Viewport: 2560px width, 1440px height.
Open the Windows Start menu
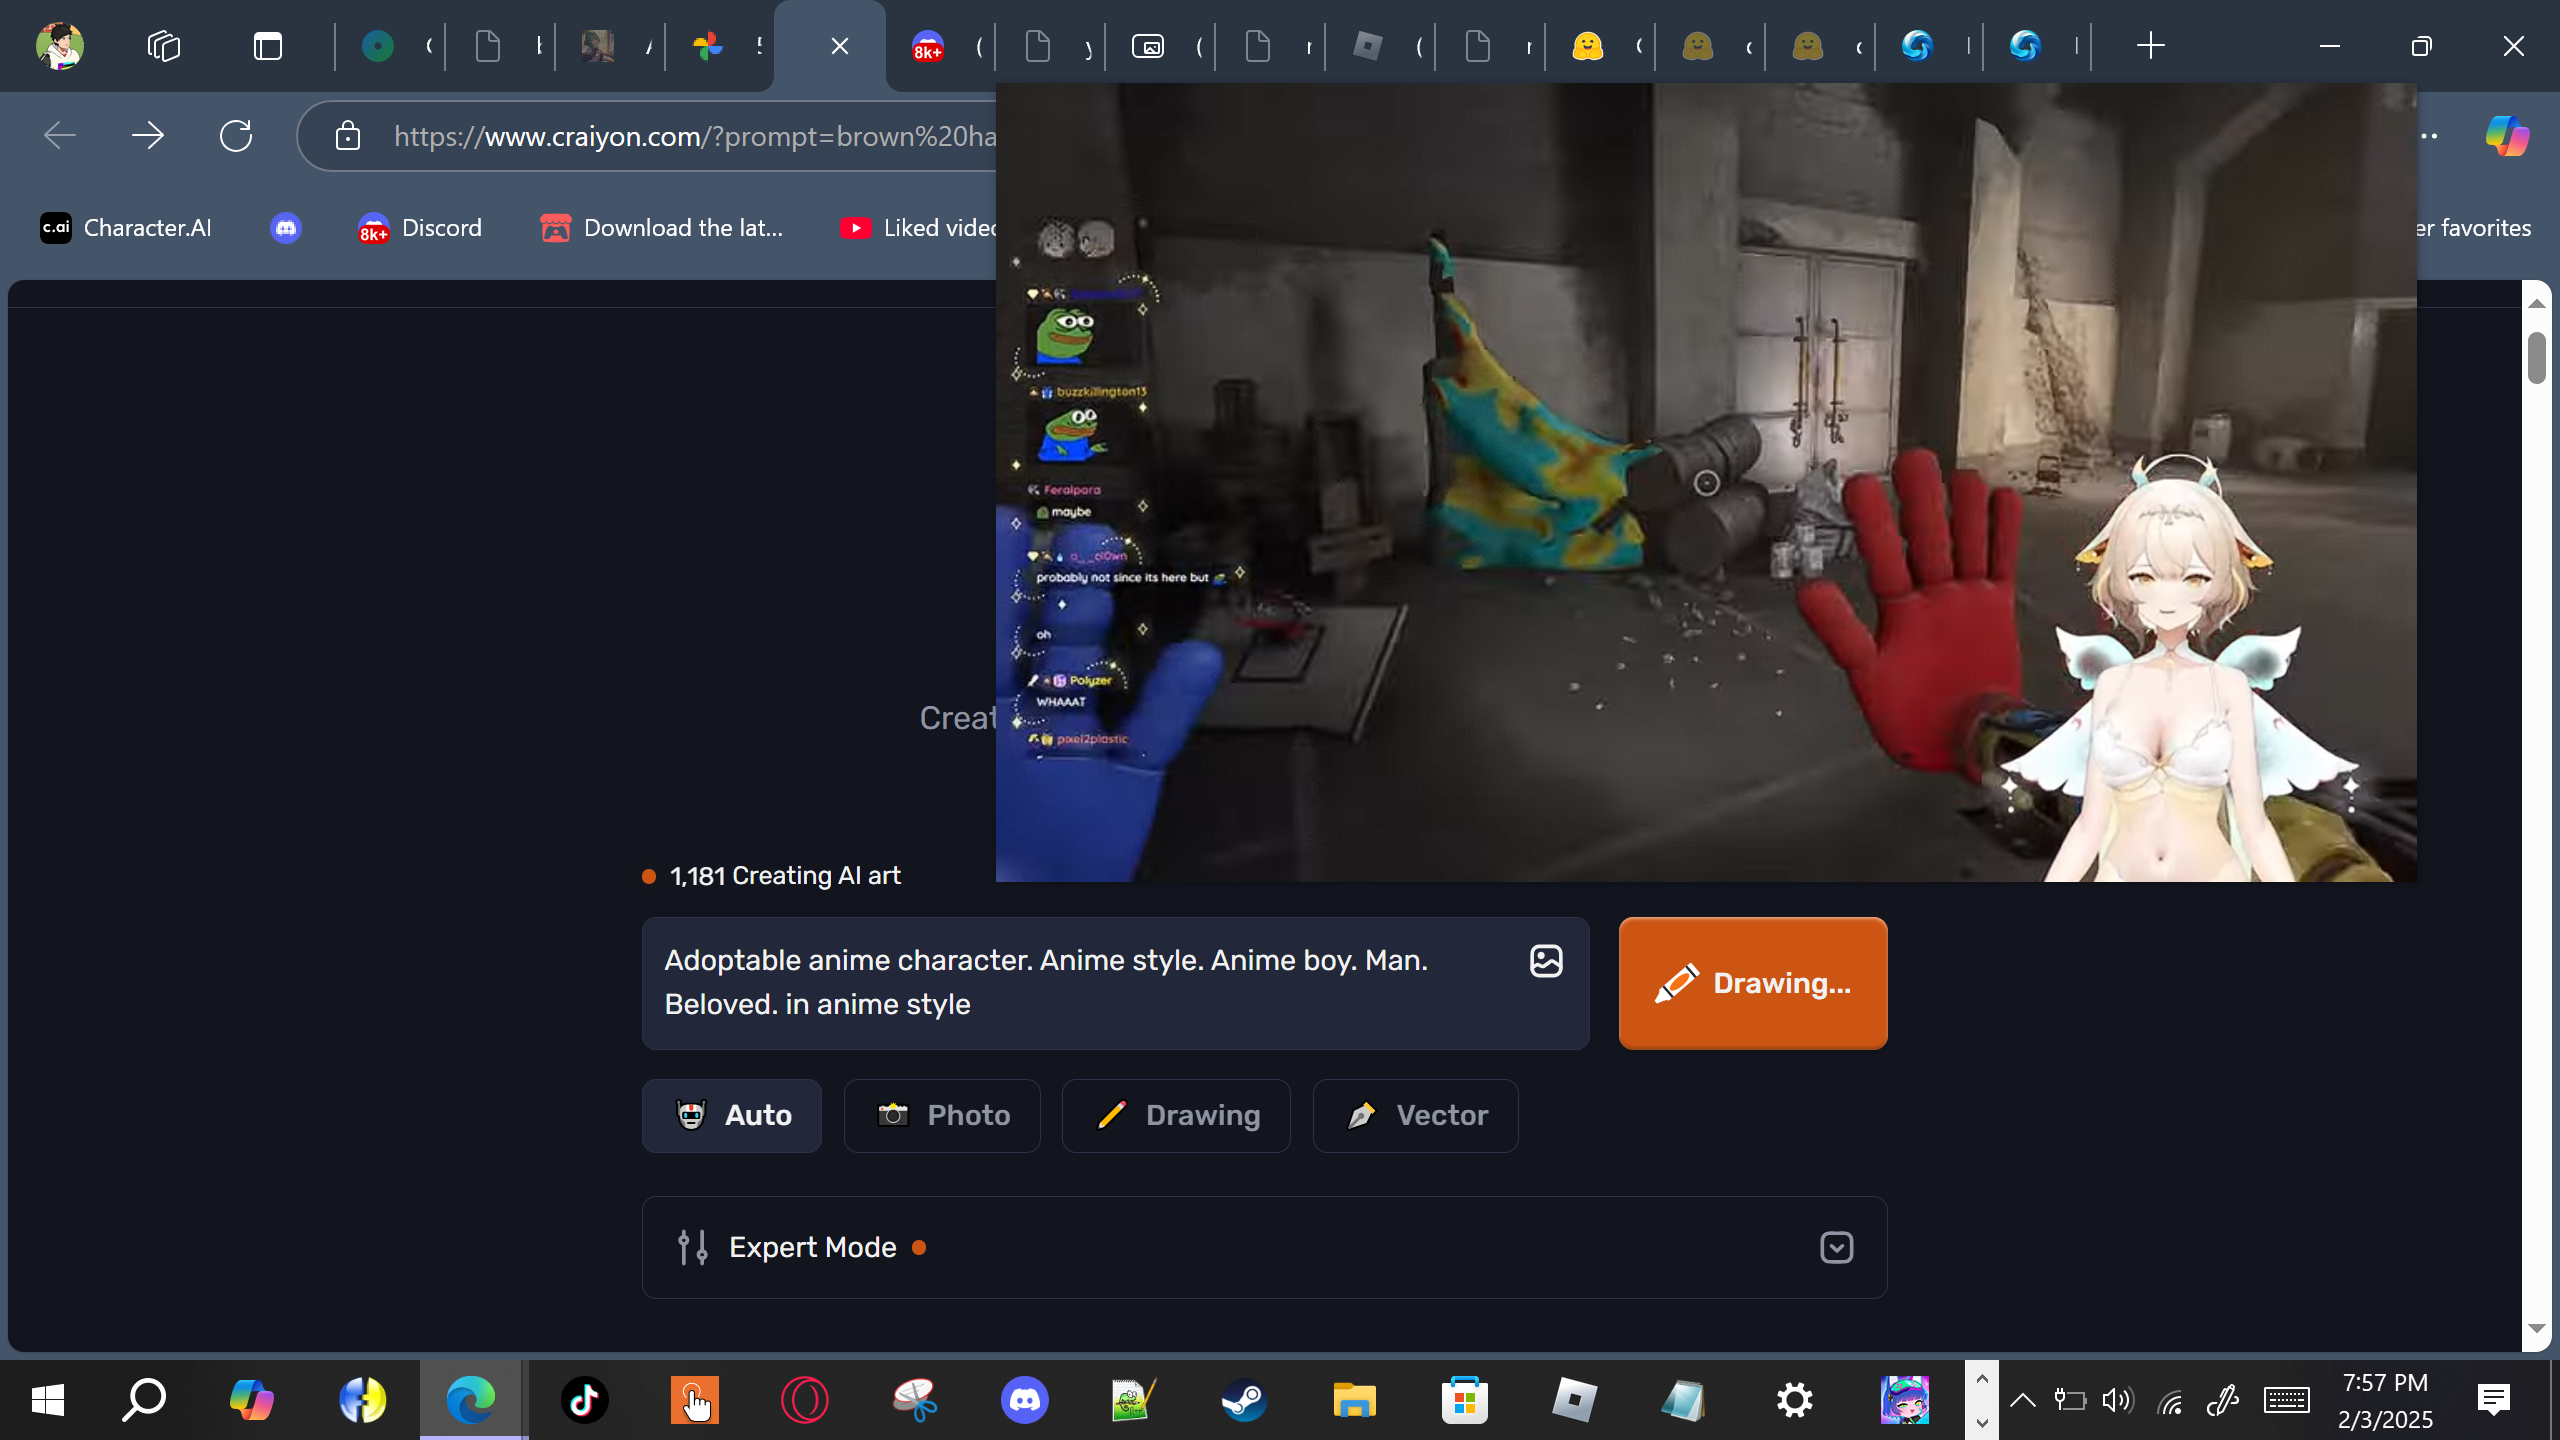48,1400
